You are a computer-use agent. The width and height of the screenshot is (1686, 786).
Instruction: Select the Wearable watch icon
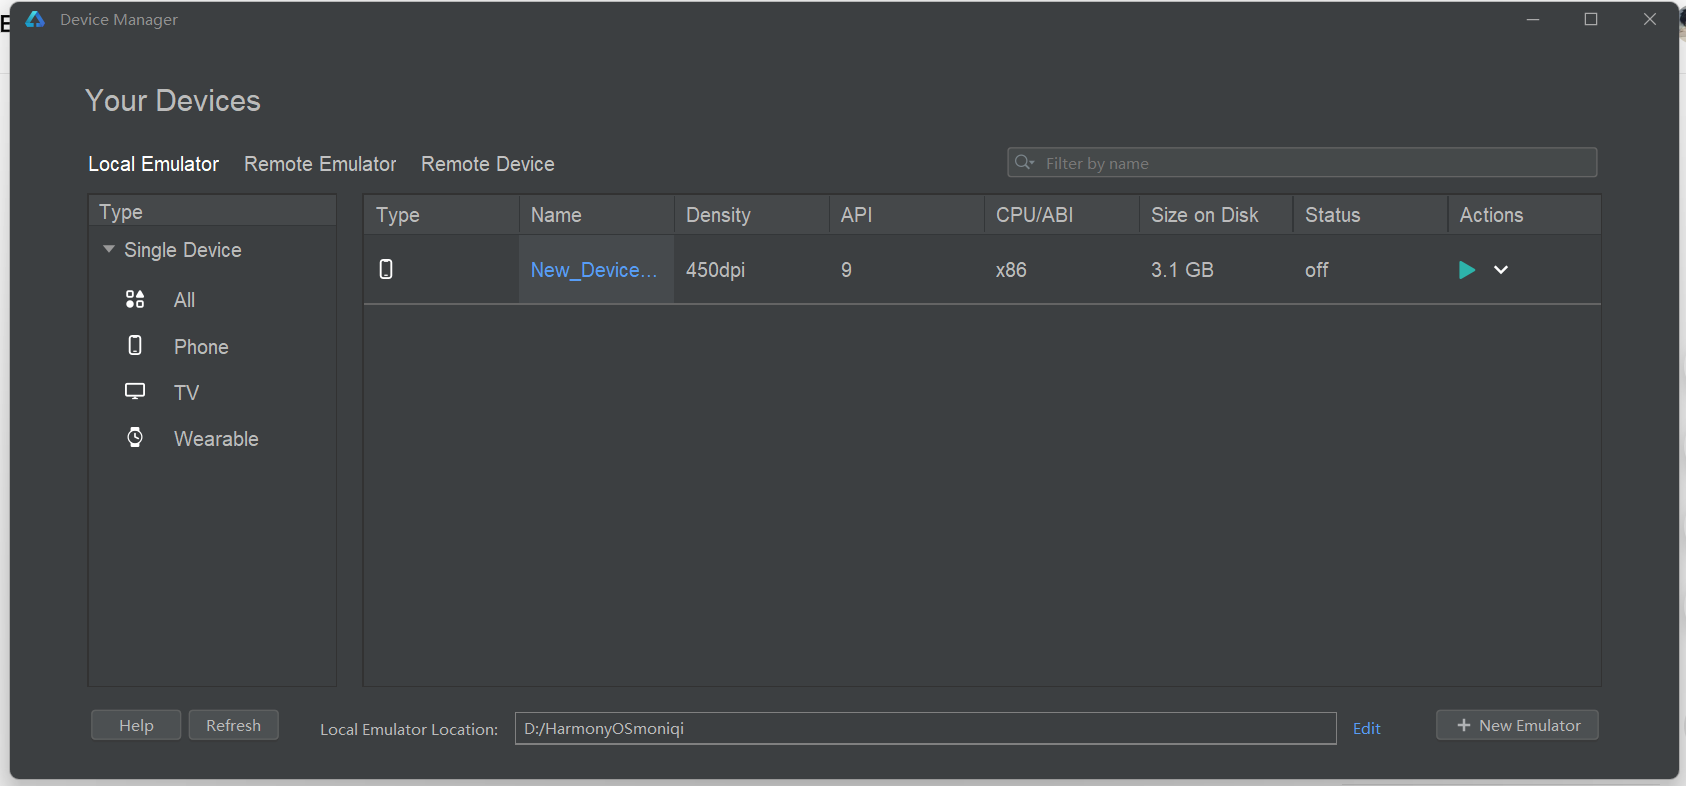pos(135,437)
